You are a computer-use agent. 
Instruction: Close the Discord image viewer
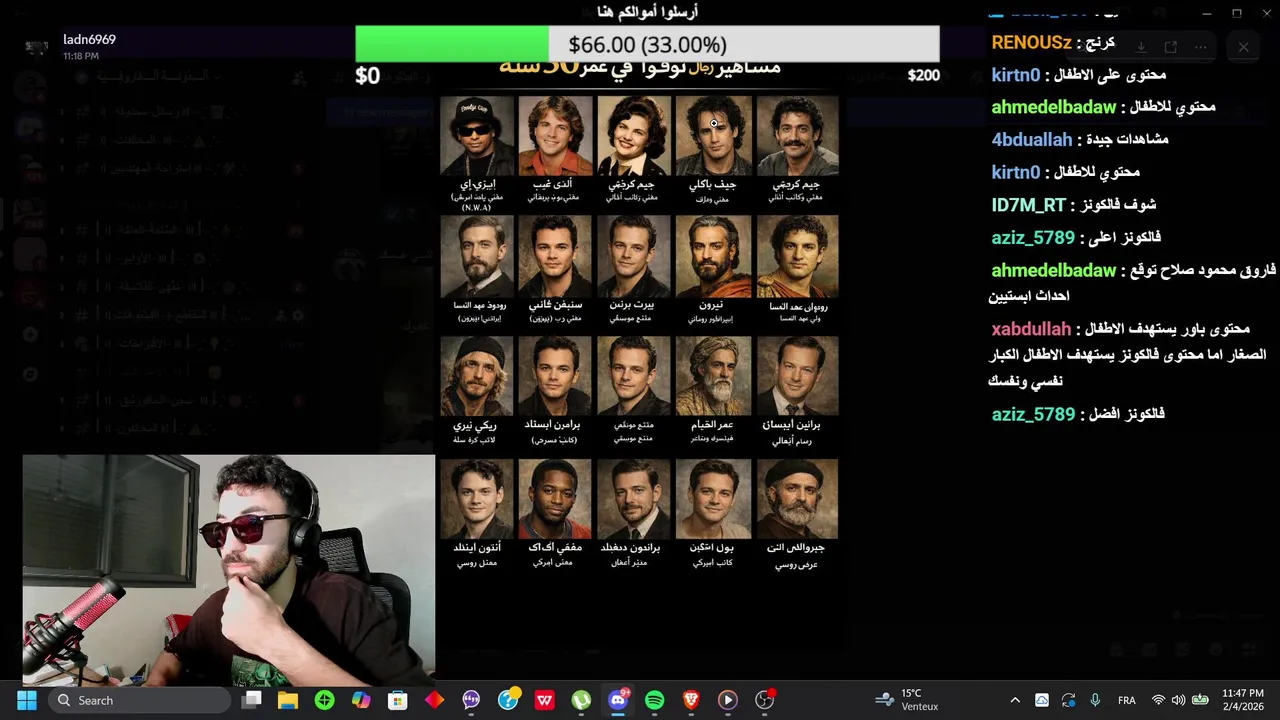pos(1243,47)
